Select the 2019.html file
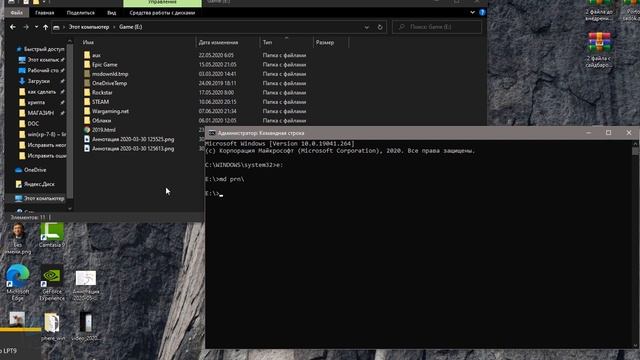The height and width of the screenshot is (360, 640). point(104,130)
